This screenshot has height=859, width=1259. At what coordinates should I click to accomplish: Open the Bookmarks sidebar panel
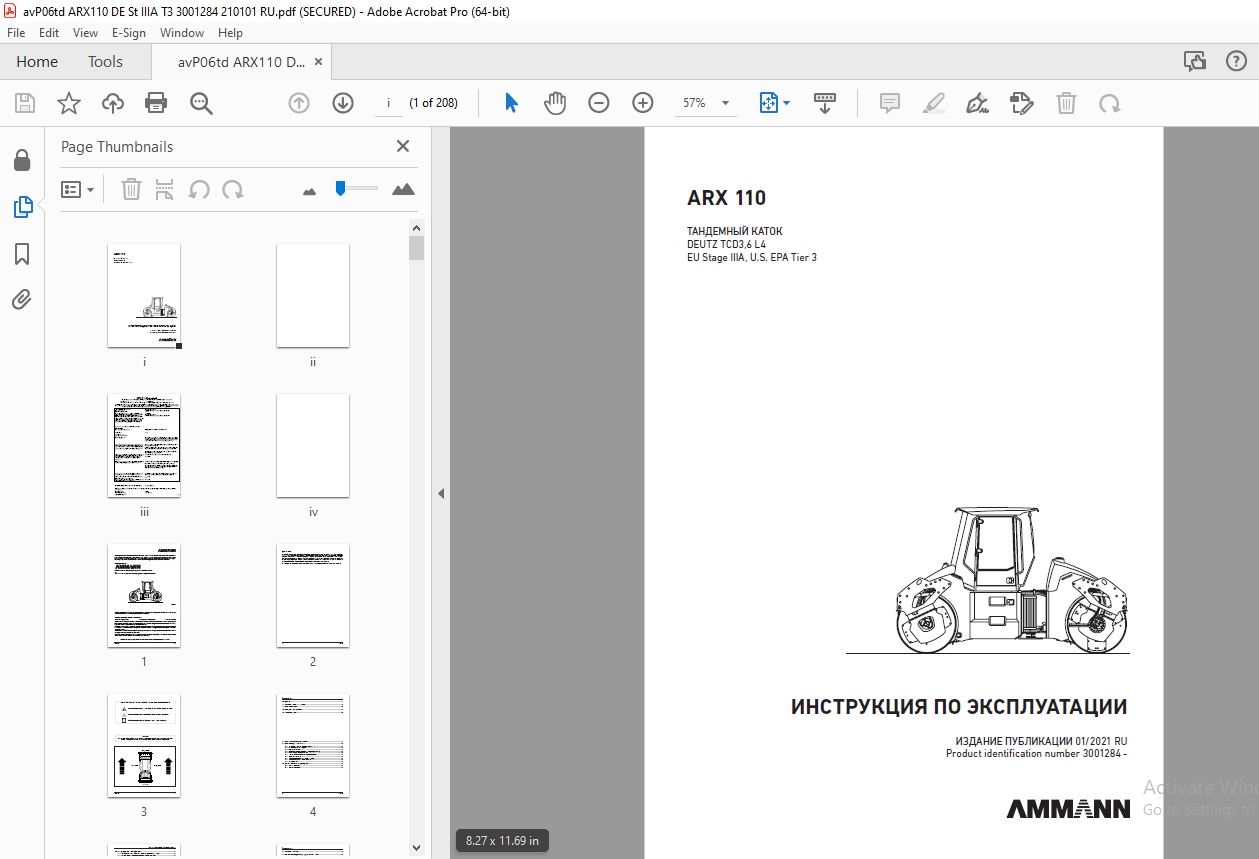coord(22,254)
